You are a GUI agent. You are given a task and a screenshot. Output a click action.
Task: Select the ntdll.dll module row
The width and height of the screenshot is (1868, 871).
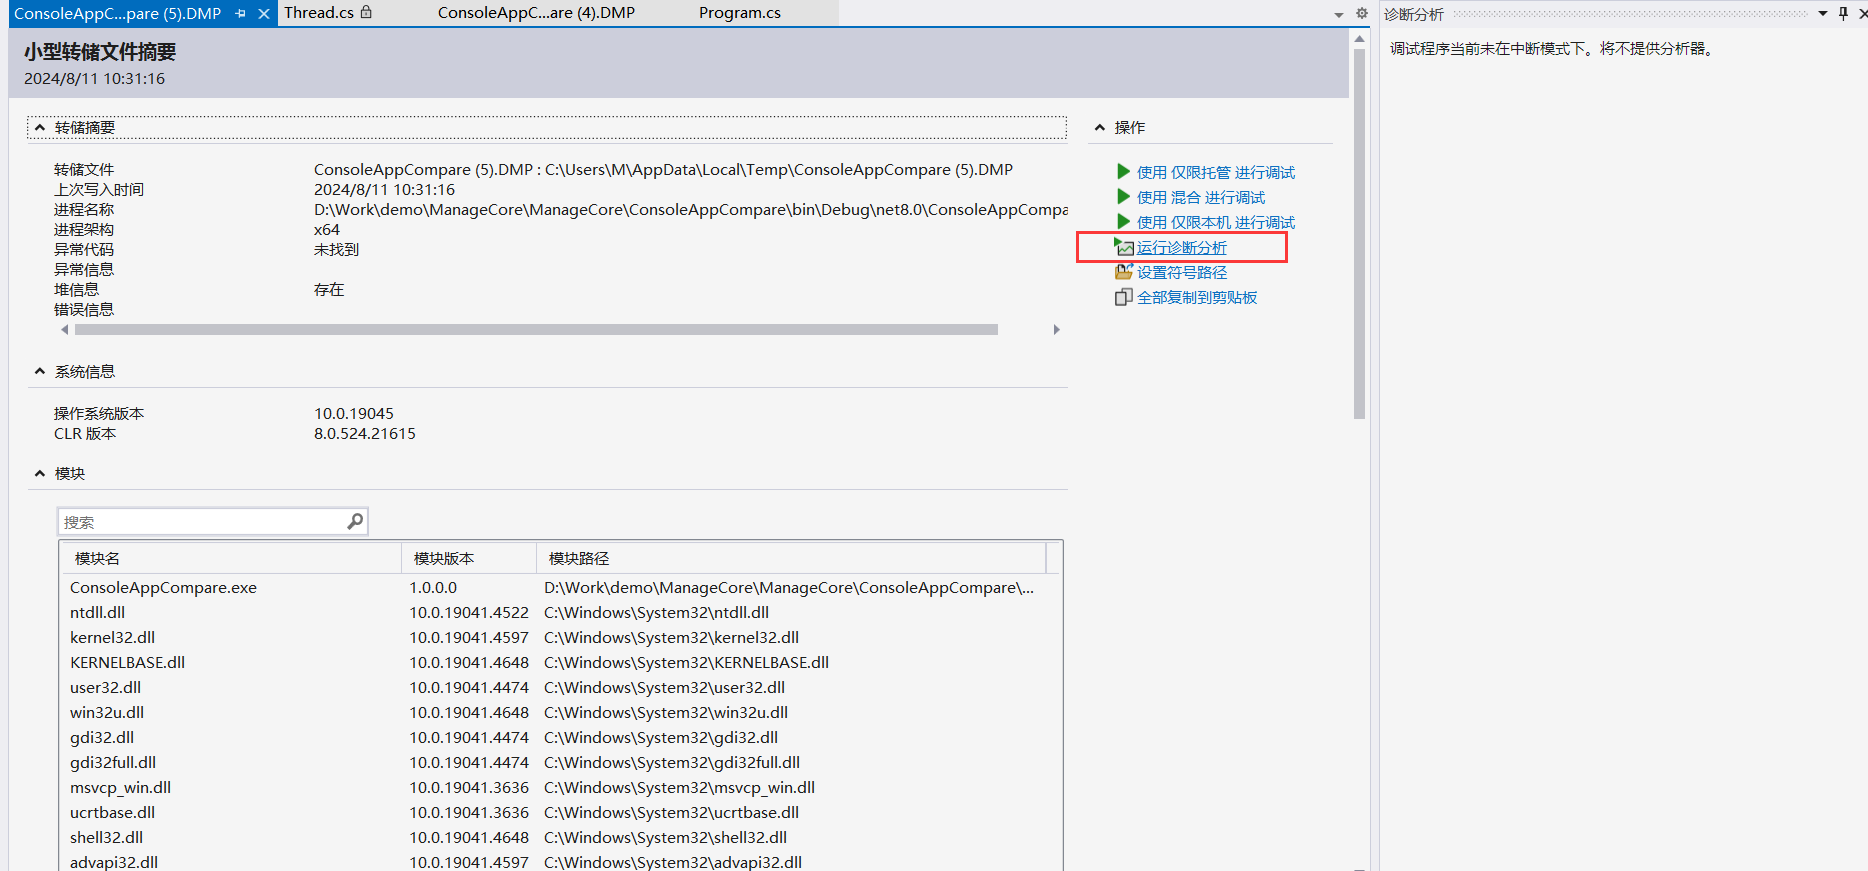[x=560, y=612]
